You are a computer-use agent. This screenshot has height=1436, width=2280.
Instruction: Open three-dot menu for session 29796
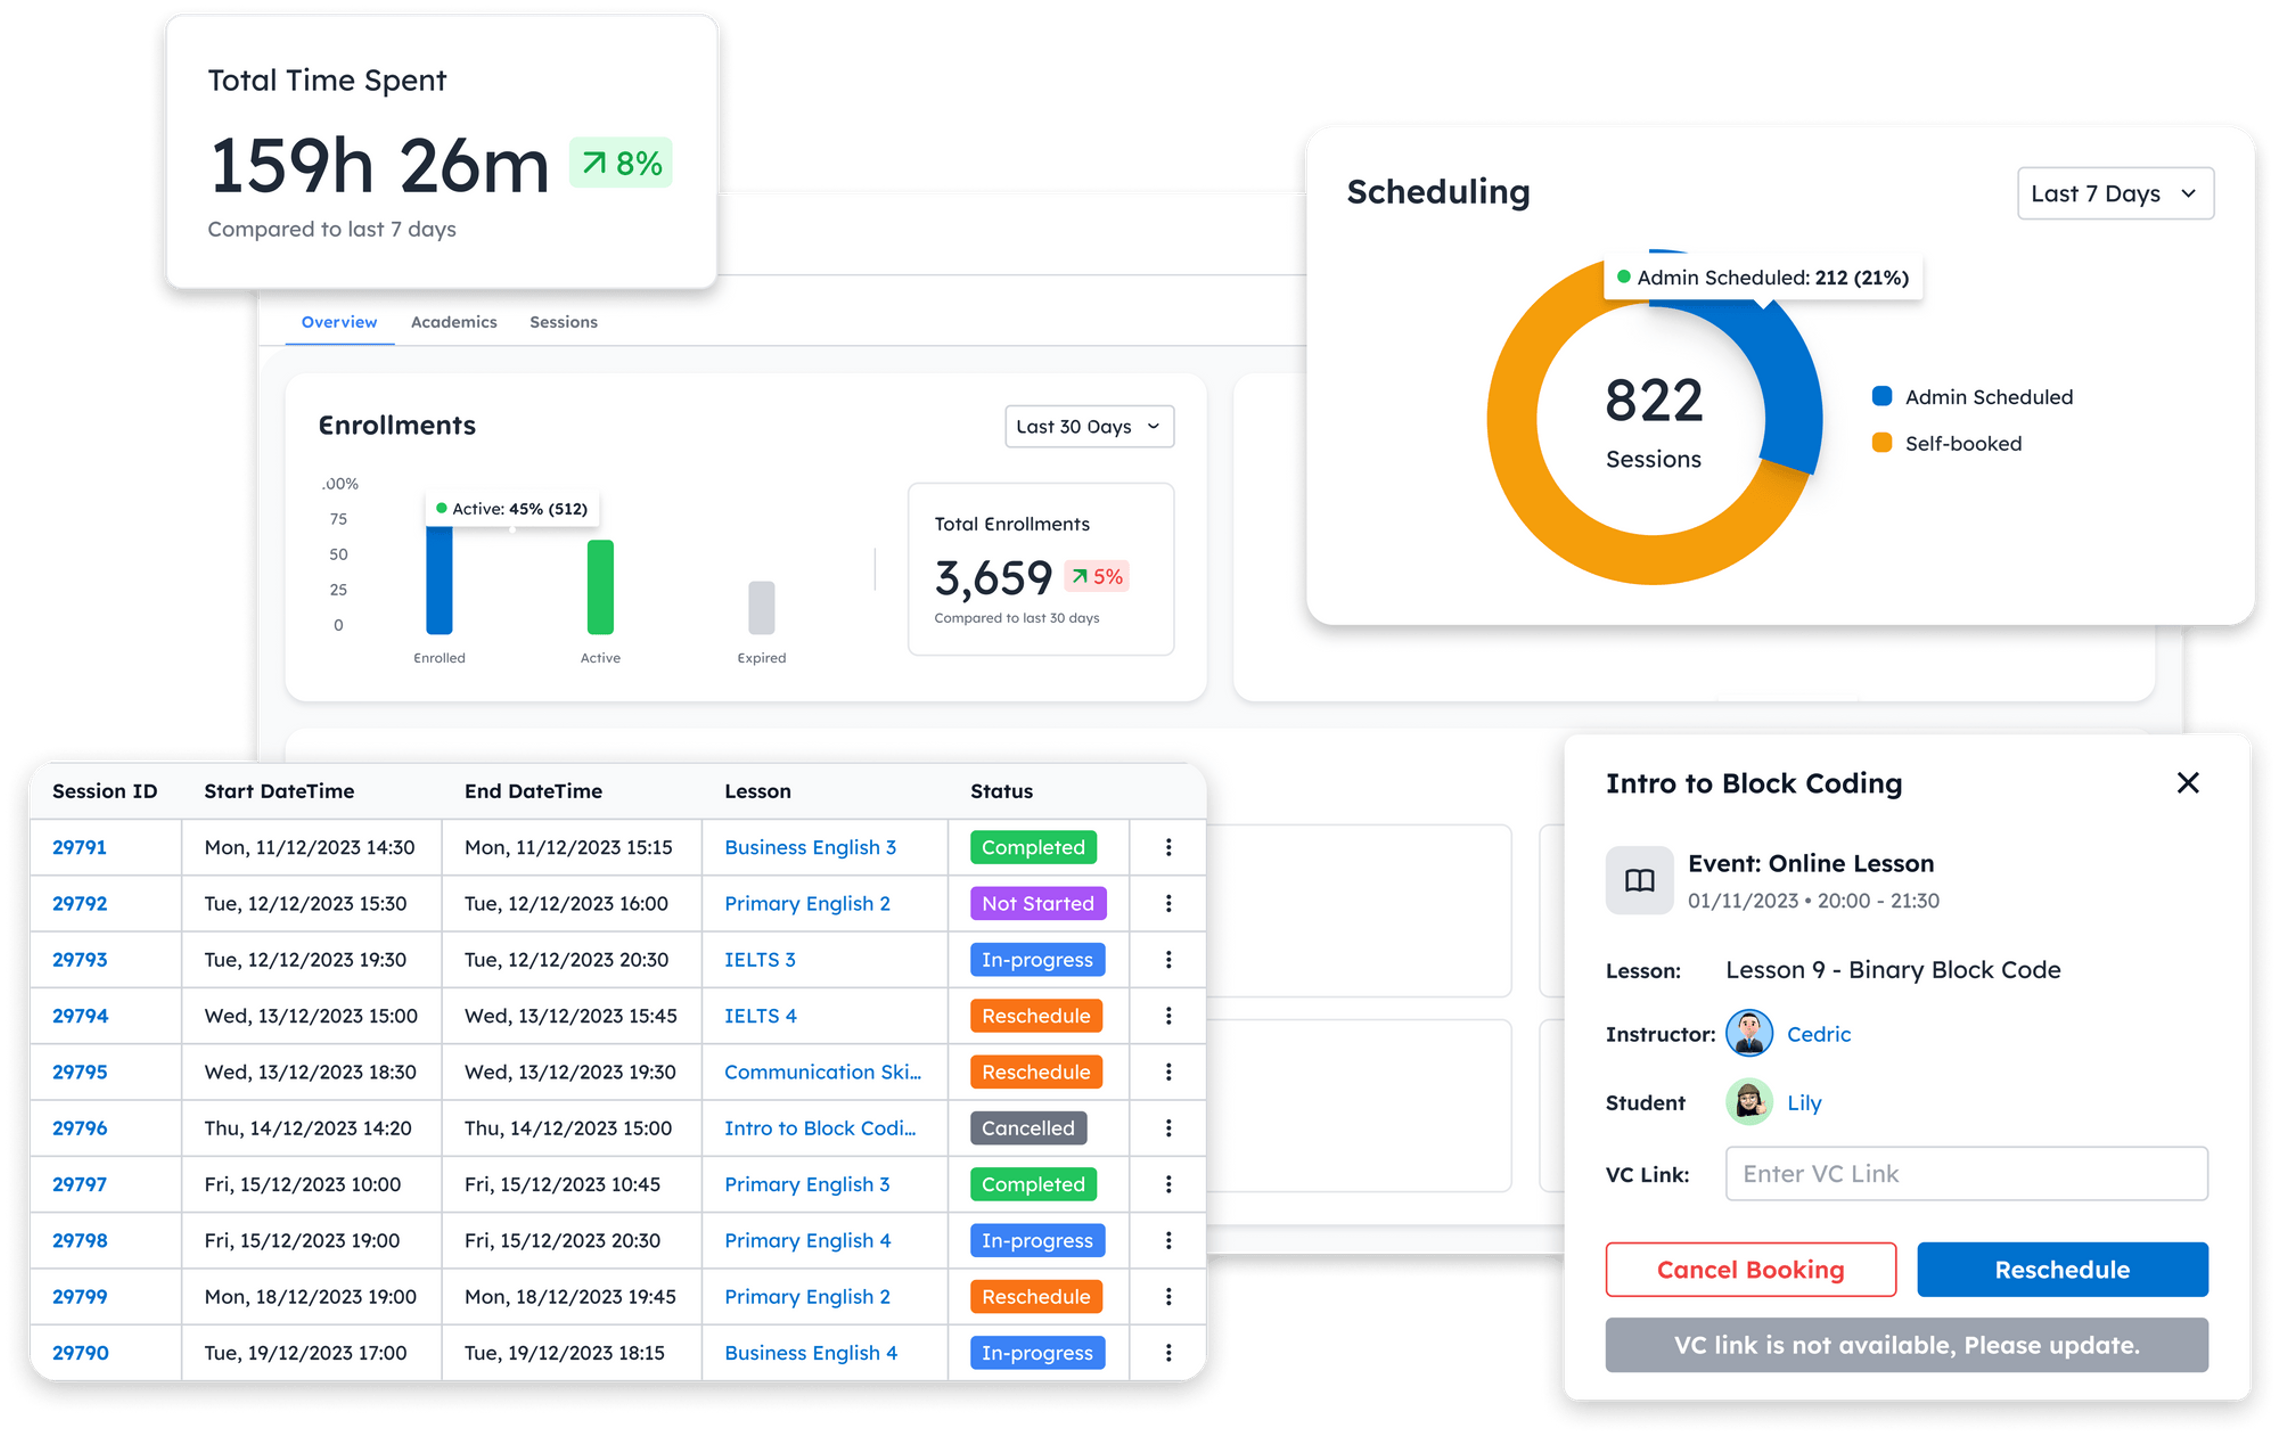tap(1168, 1128)
